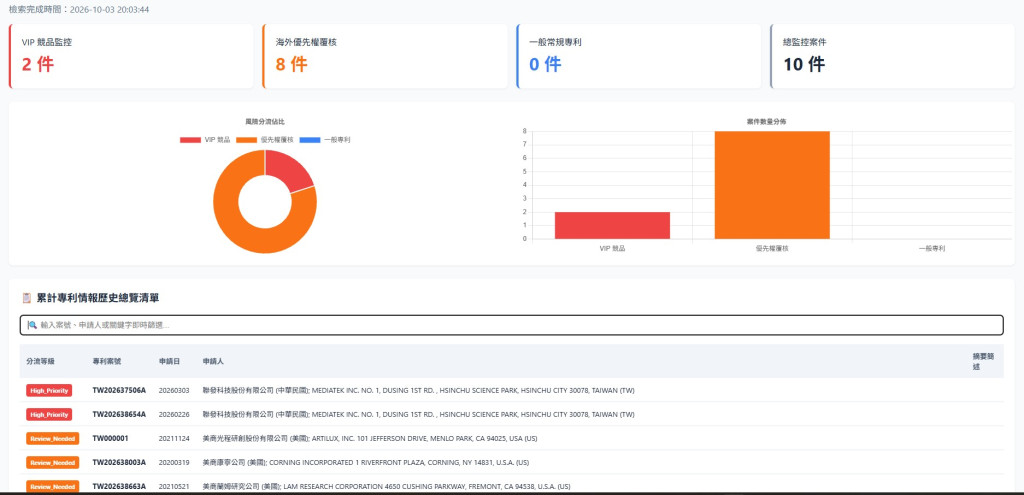The width and height of the screenshot is (1024, 495).
Task: Click the clipboard icon beside 累計專利情報歷史總覽清單
Action: point(27,298)
